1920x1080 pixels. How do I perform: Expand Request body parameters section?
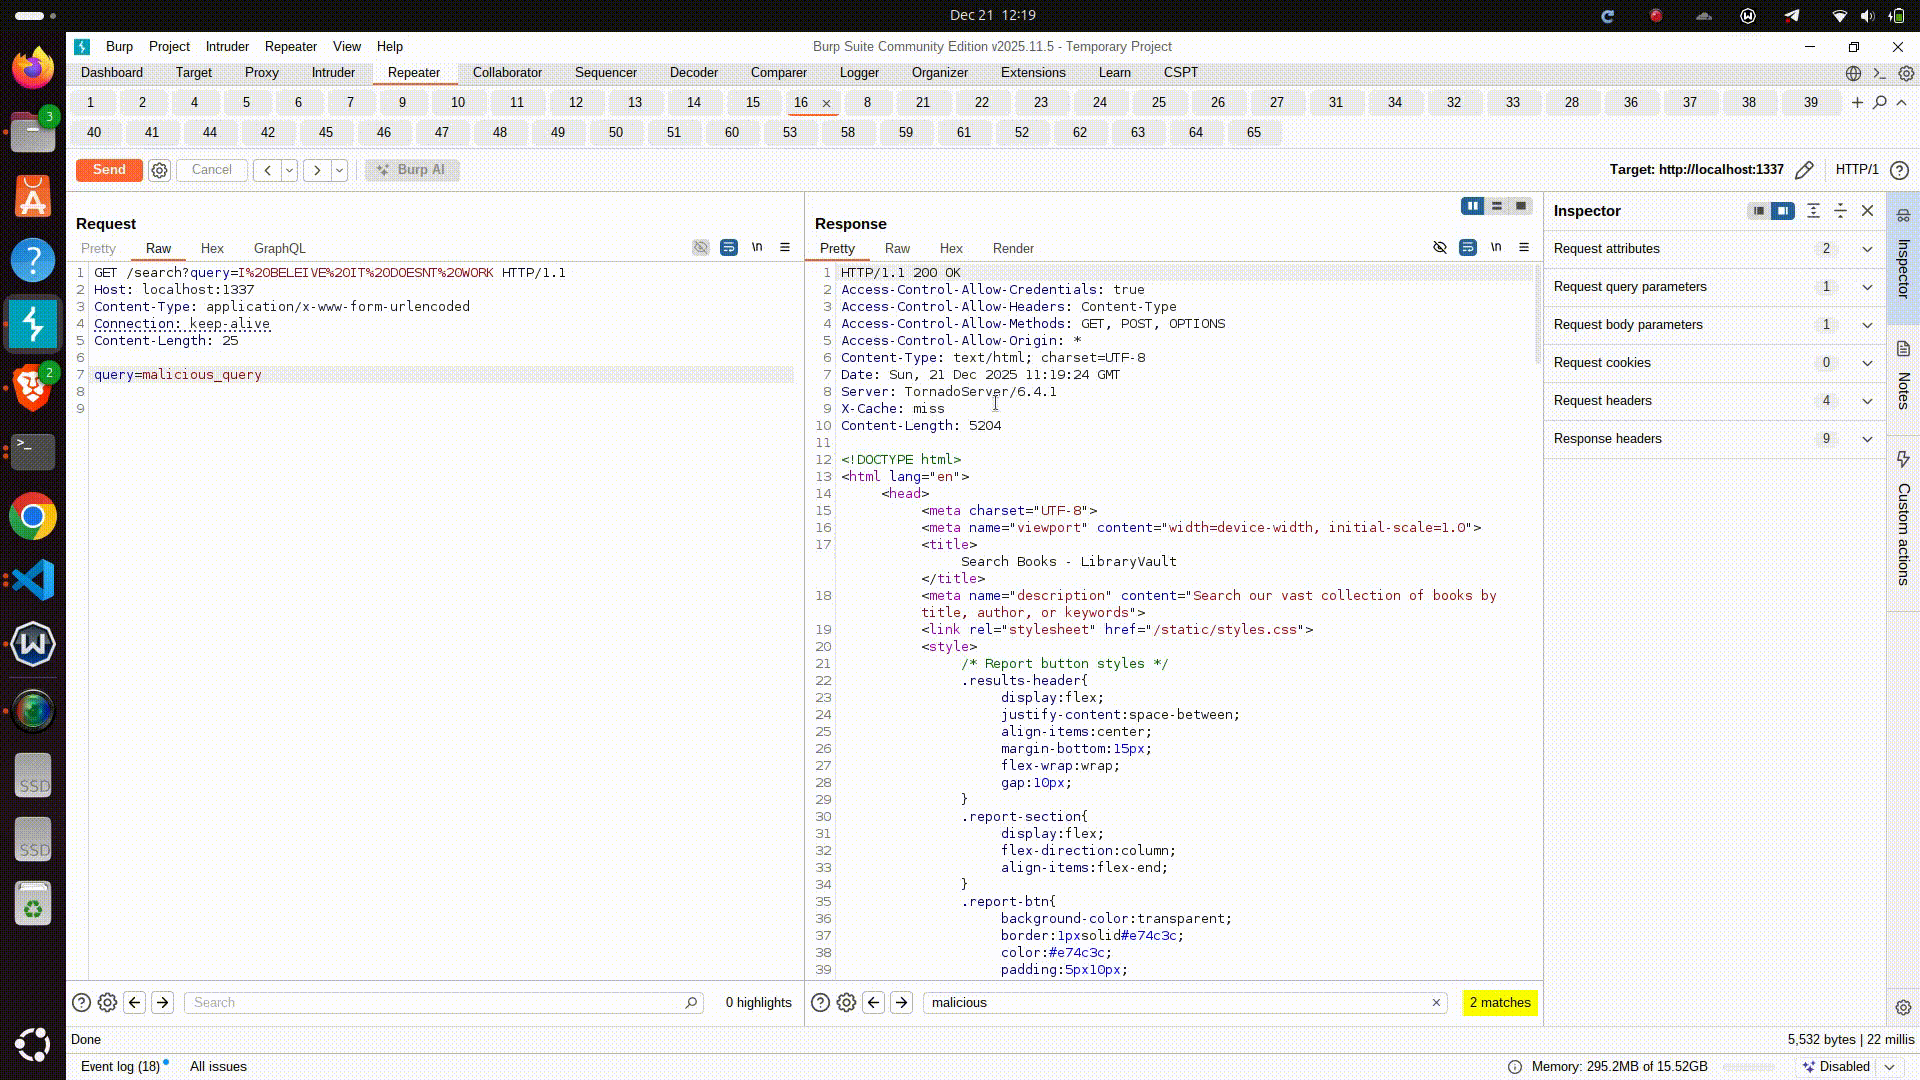1866,325
